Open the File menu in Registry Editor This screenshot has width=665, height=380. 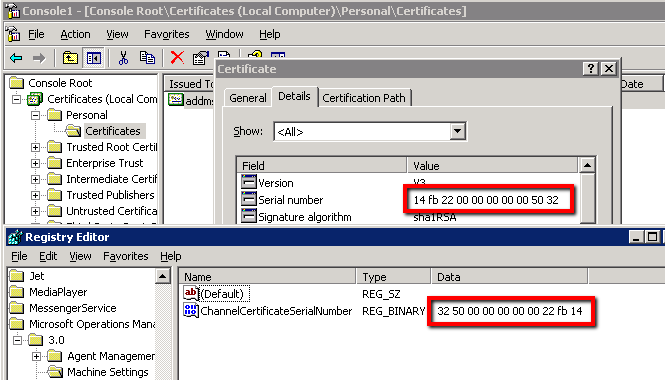19,256
